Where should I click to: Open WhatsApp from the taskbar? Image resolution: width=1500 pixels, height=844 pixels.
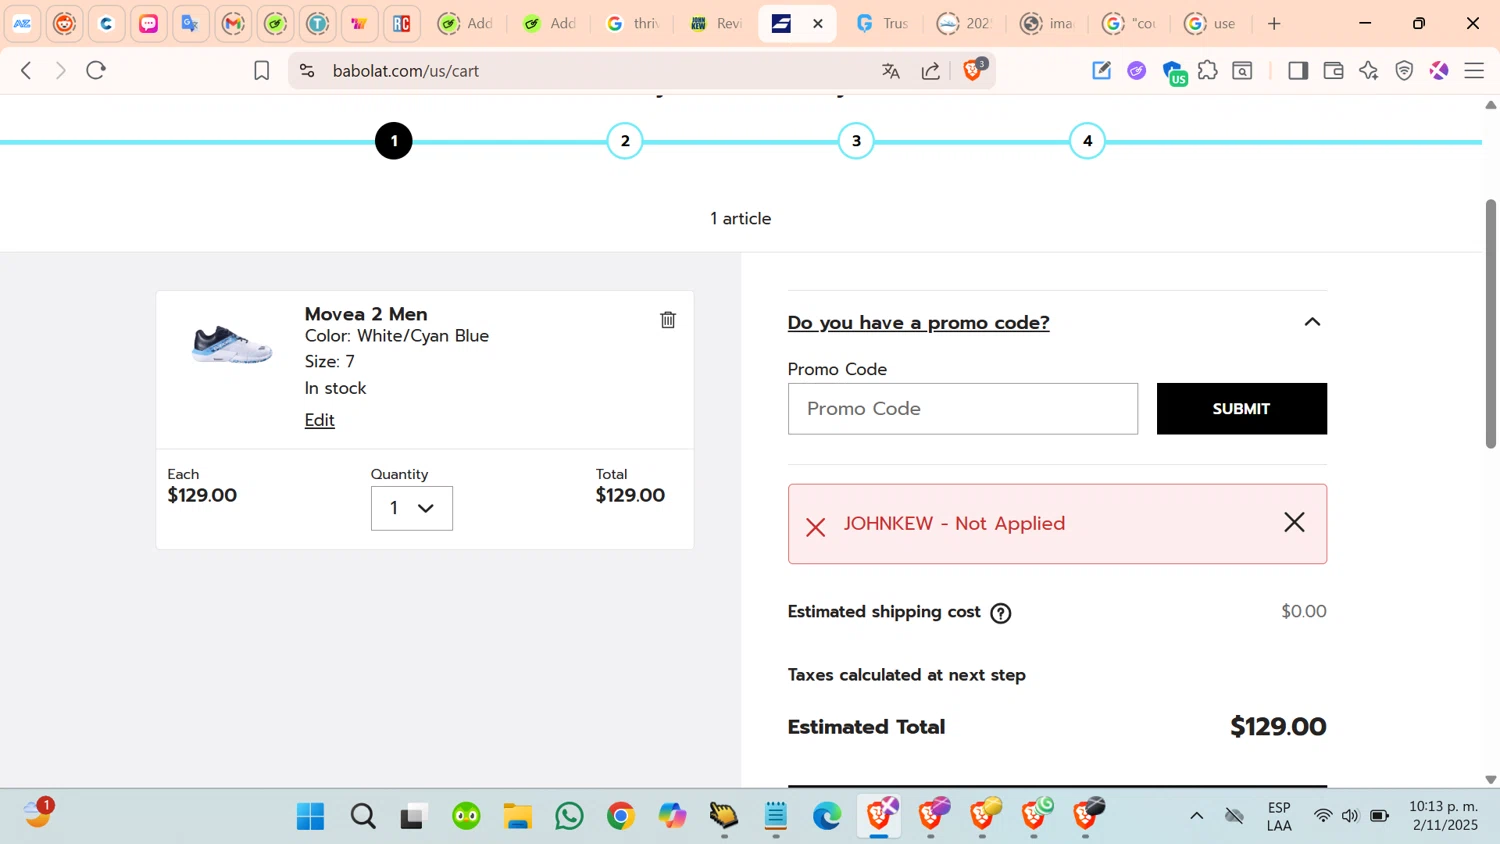569,816
